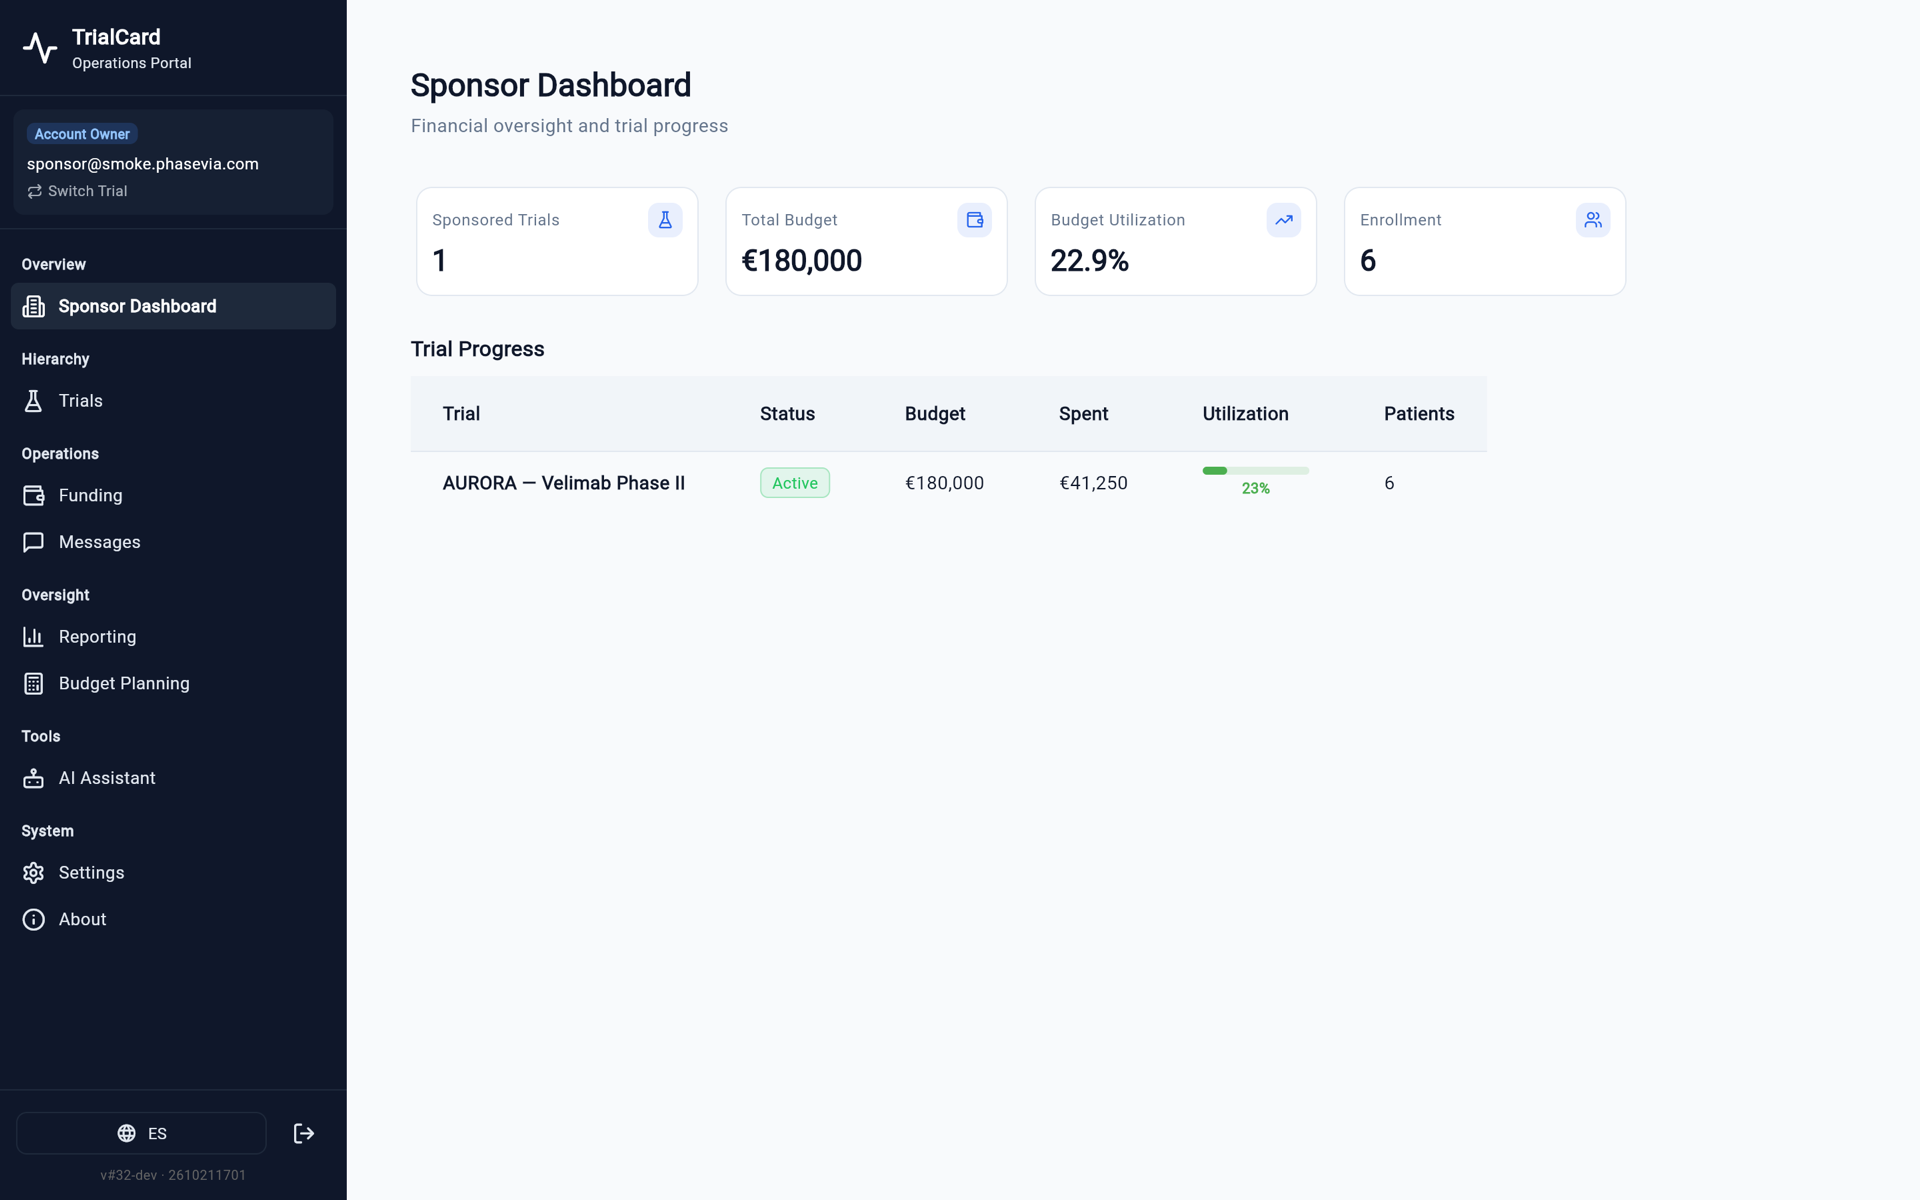Click the Budget column header
1920x1200 pixels.
(935, 414)
